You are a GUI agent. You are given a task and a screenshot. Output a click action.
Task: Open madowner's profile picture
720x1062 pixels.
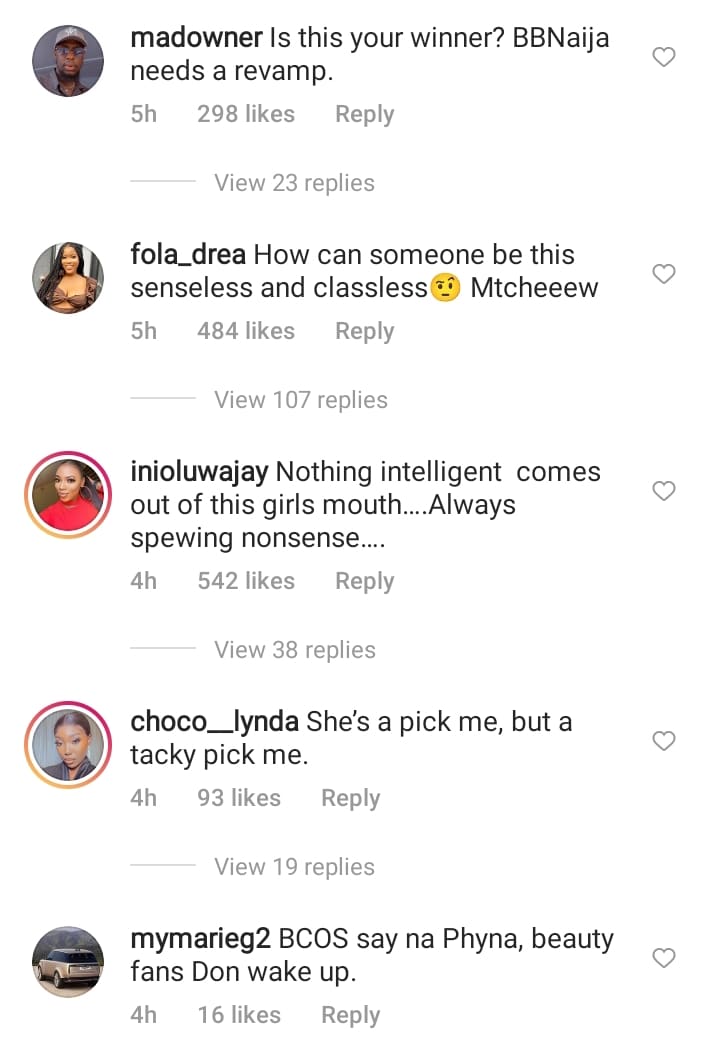pyautogui.click(x=69, y=61)
